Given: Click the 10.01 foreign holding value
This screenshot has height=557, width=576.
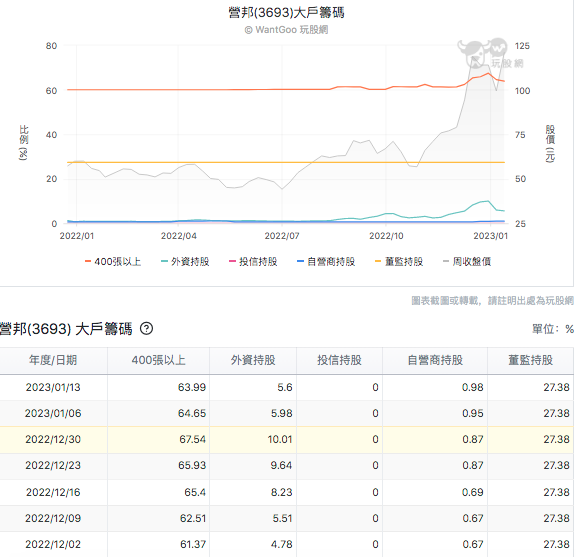Looking at the screenshot, I should pos(280,439).
